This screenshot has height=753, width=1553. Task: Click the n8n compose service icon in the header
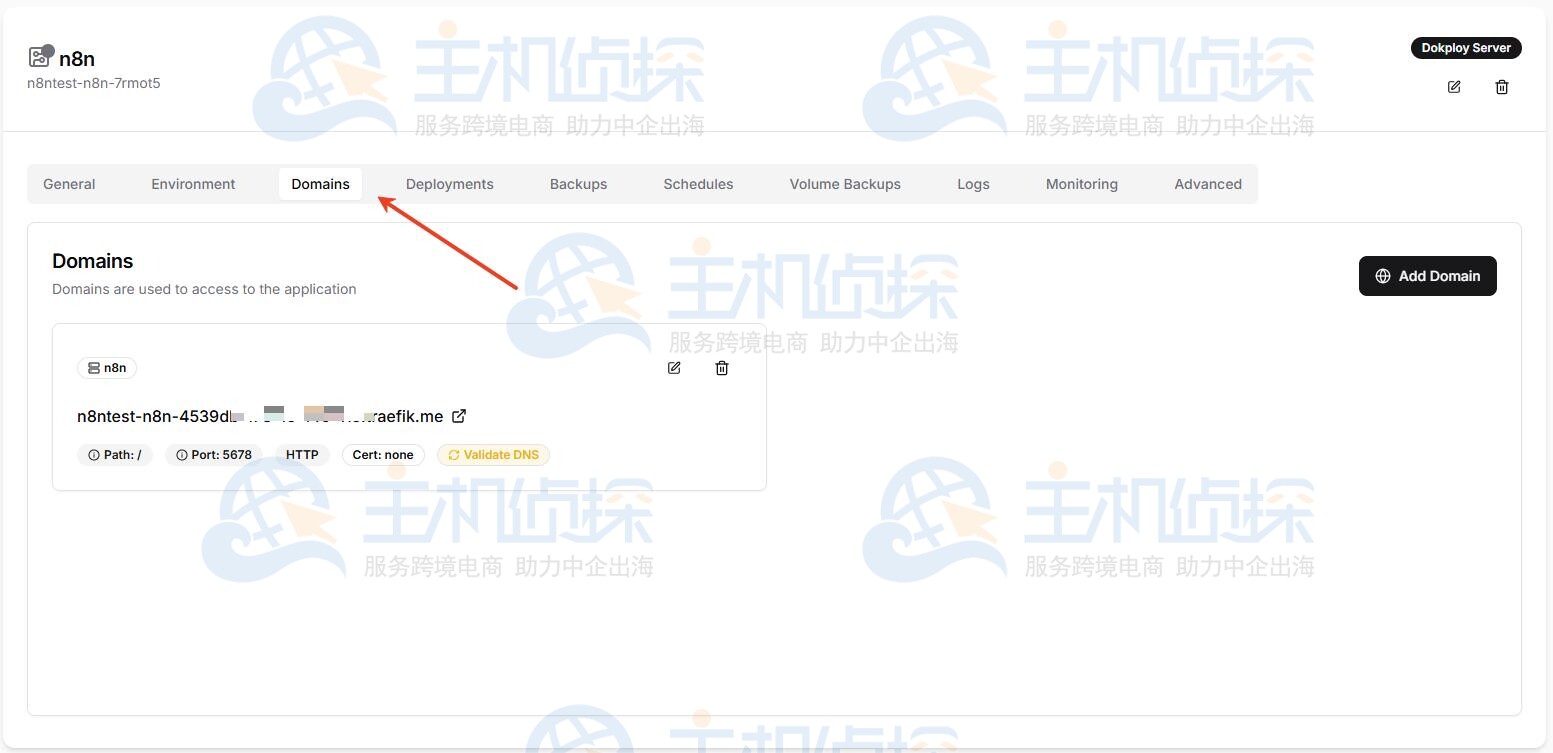40,57
